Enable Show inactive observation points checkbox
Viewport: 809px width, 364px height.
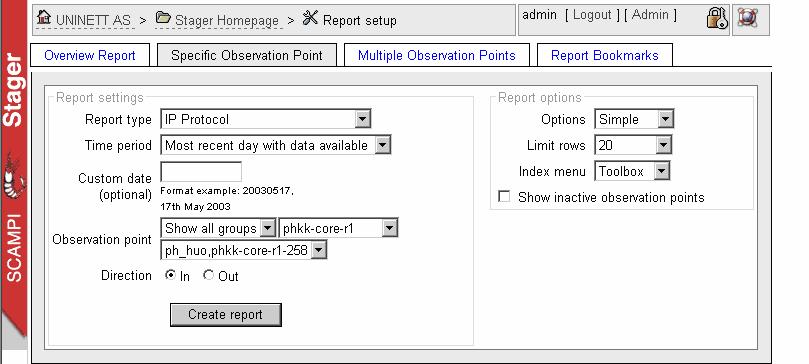504,196
